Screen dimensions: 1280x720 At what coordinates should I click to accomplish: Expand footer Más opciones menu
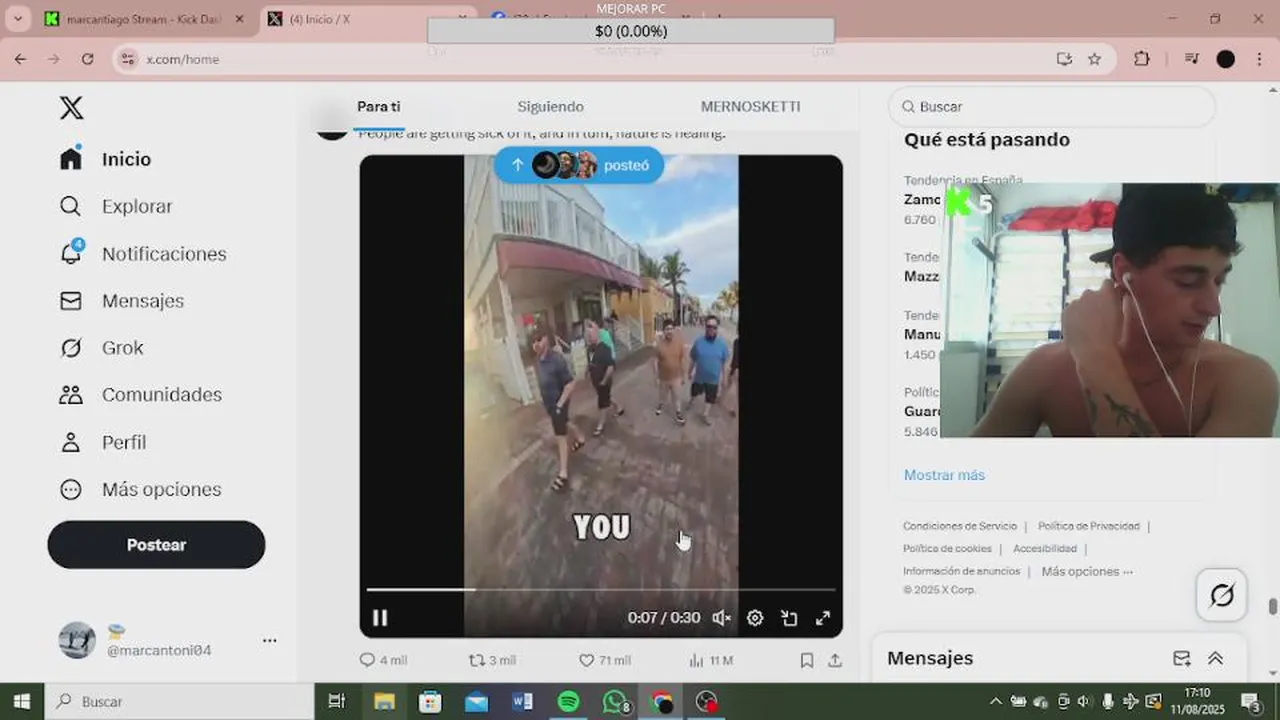(1087, 571)
